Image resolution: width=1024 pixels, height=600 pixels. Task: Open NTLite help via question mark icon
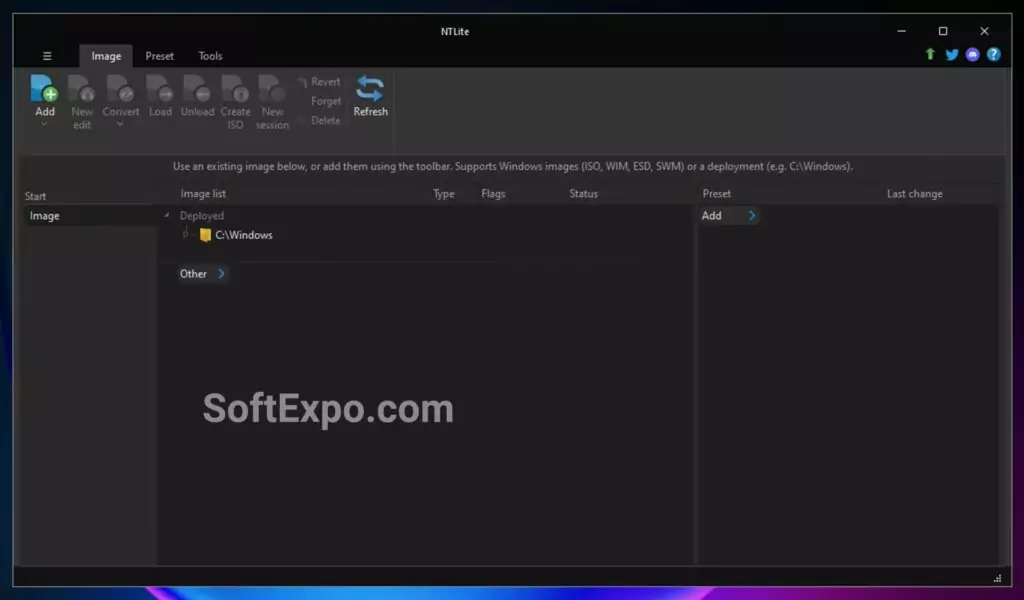[993, 54]
